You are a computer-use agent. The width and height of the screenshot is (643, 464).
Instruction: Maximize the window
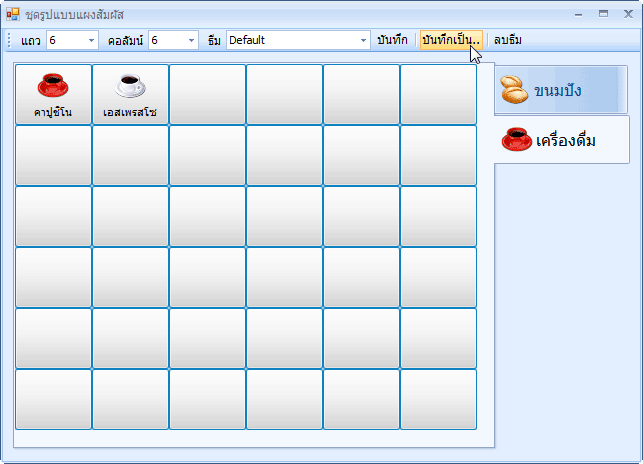click(603, 14)
